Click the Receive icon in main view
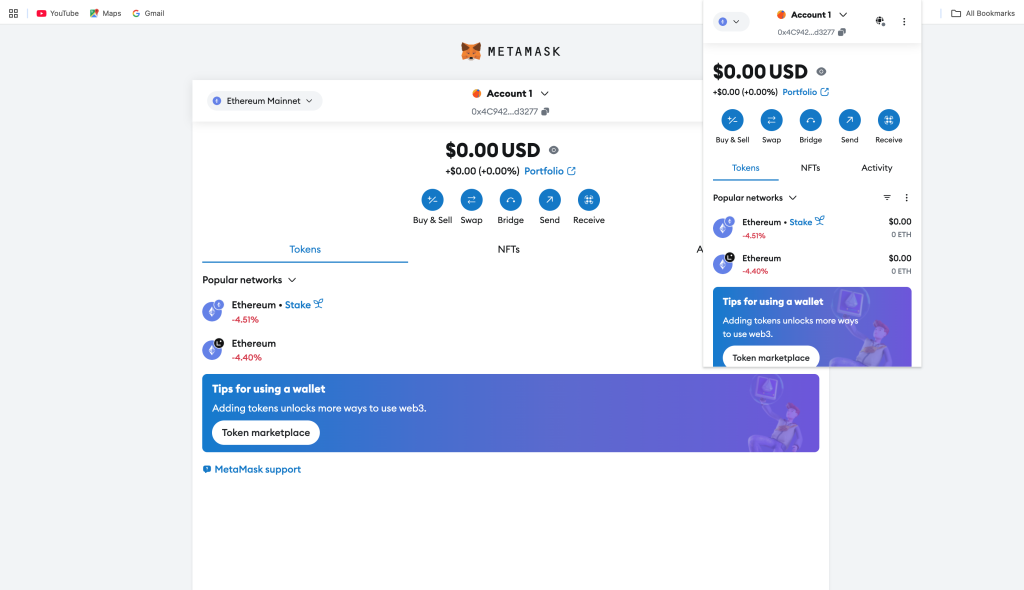The height and width of the screenshot is (590, 1024). coord(588,200)
